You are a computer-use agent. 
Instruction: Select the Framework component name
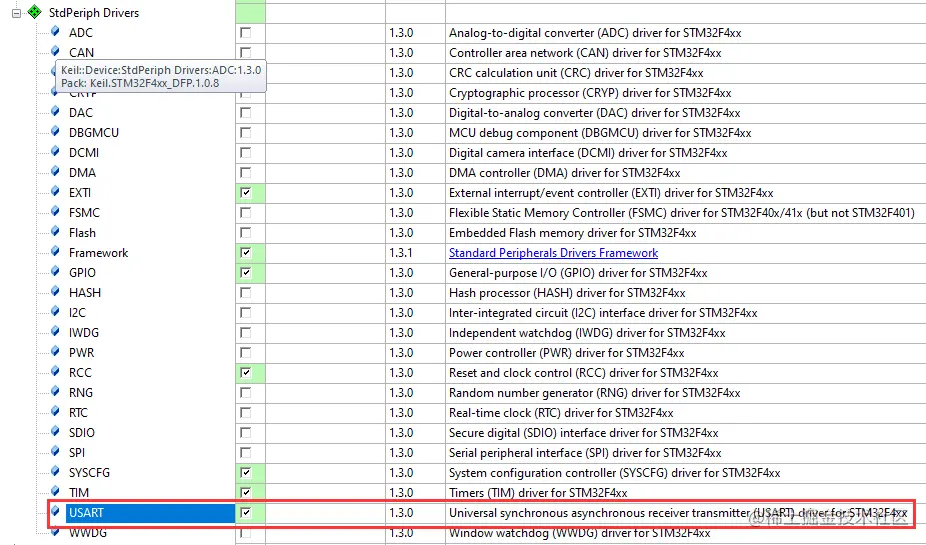[99, 253]
